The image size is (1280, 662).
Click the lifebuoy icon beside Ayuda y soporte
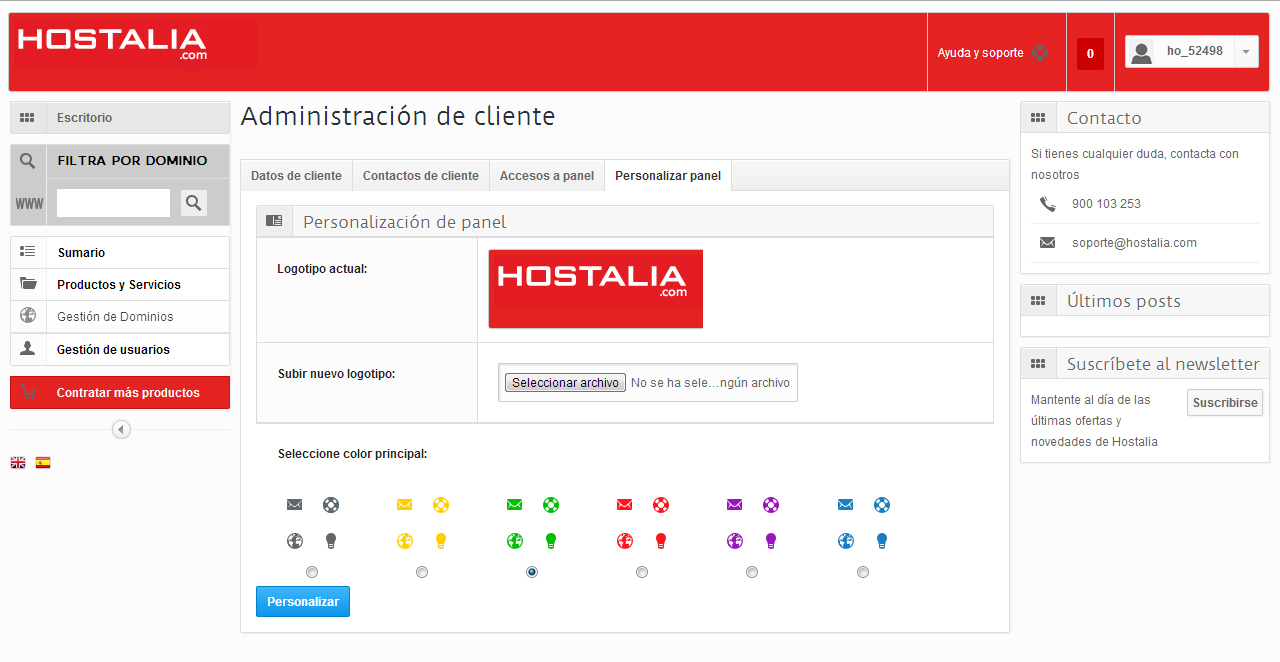point(1040,53)
